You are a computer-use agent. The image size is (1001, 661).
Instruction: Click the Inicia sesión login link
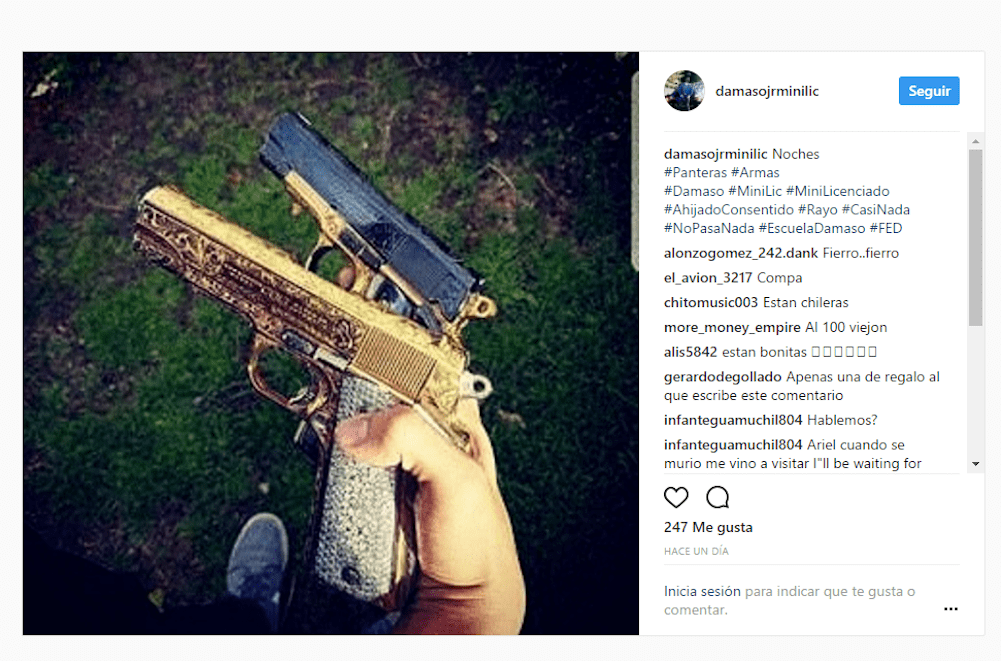point(702,591)
